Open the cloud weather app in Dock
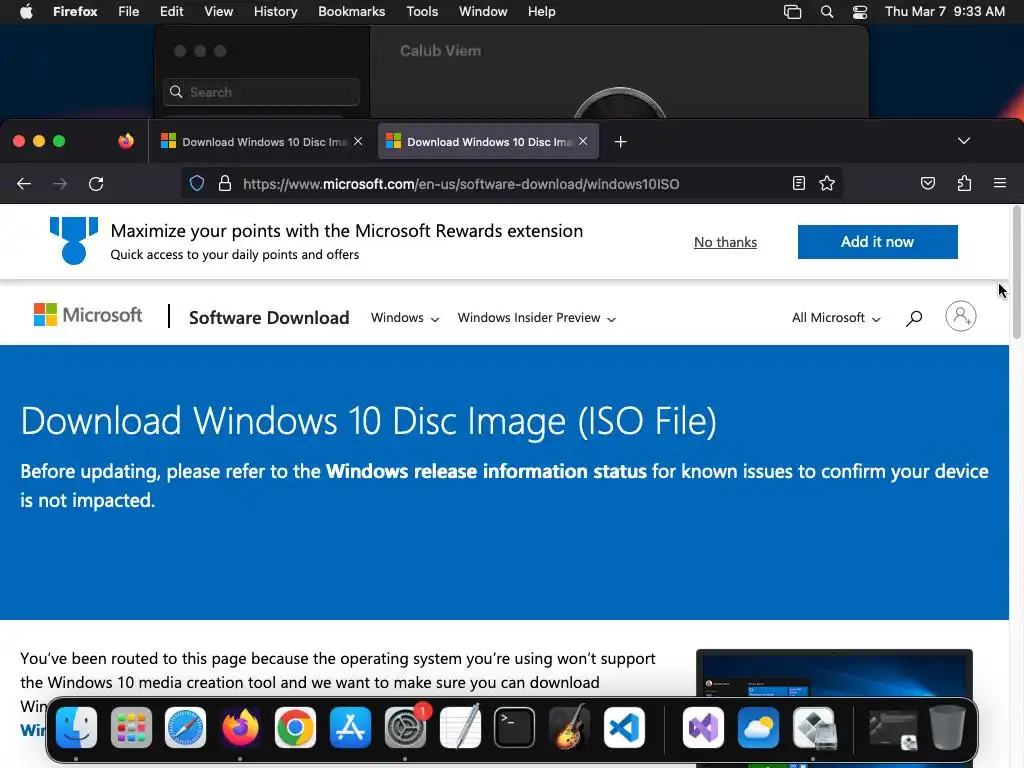This screenshot has width=1024, height=768. point(758,727)
